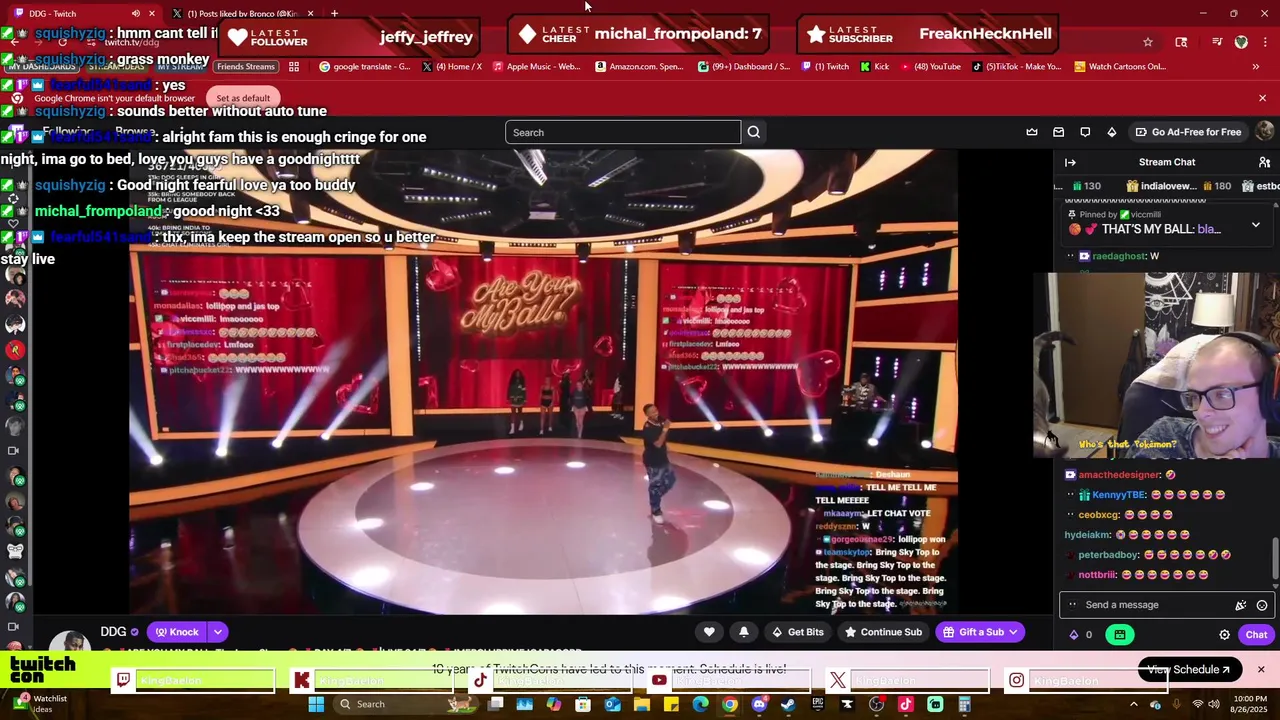Screen dimensions: 1280x720
Task: Click the Windows Start button
Action: coord(316,704)
